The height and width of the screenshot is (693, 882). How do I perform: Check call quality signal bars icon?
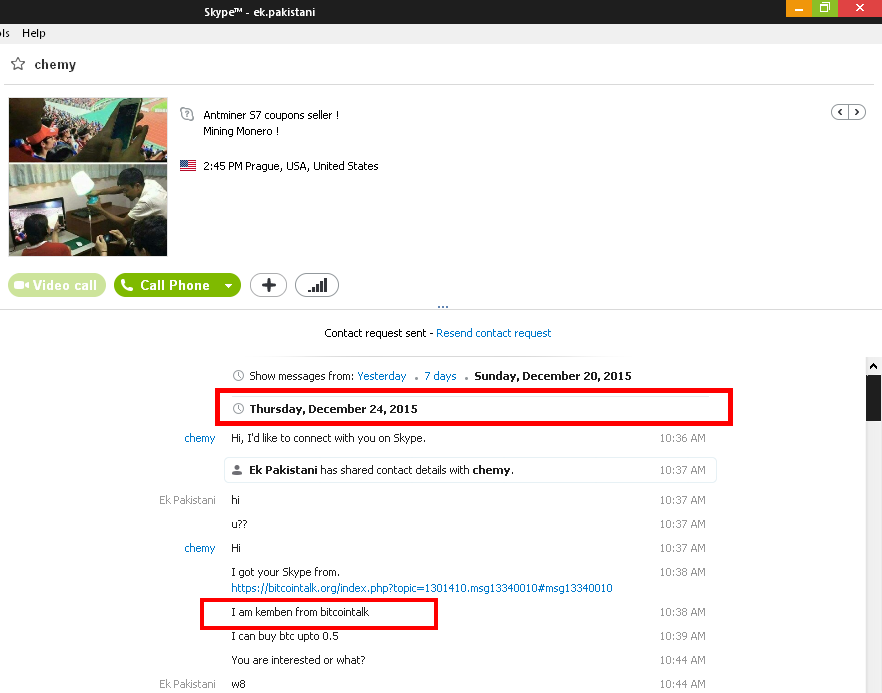[x=317, y=285]
